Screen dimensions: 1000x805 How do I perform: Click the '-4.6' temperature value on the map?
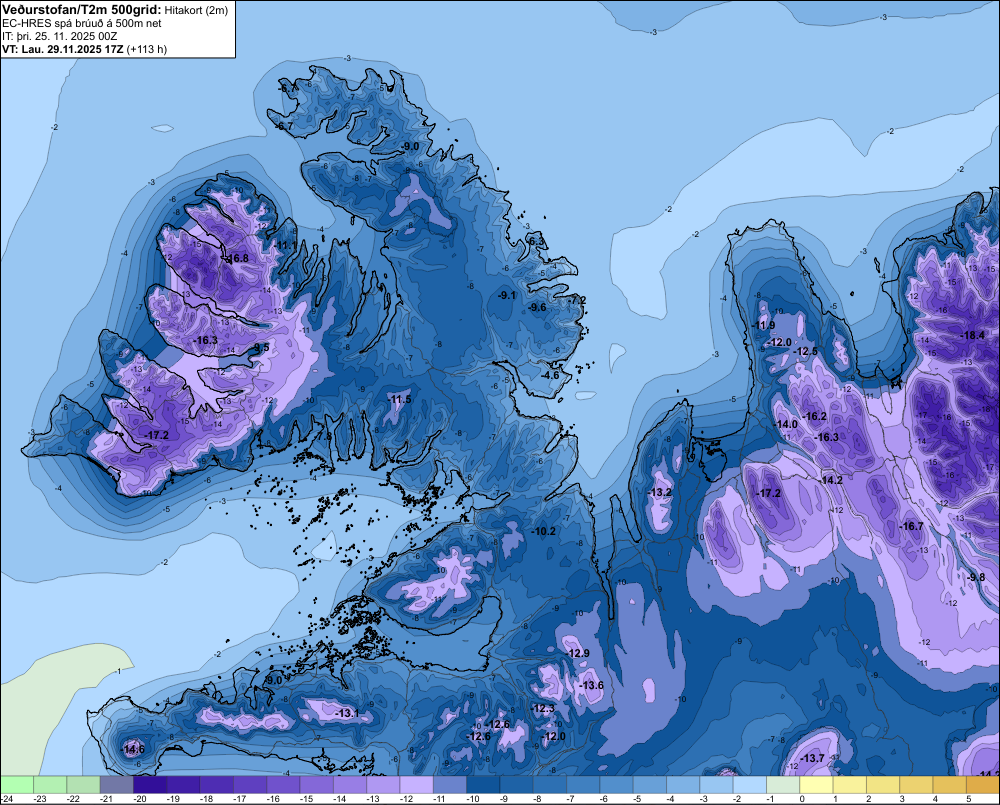(549, 375)
